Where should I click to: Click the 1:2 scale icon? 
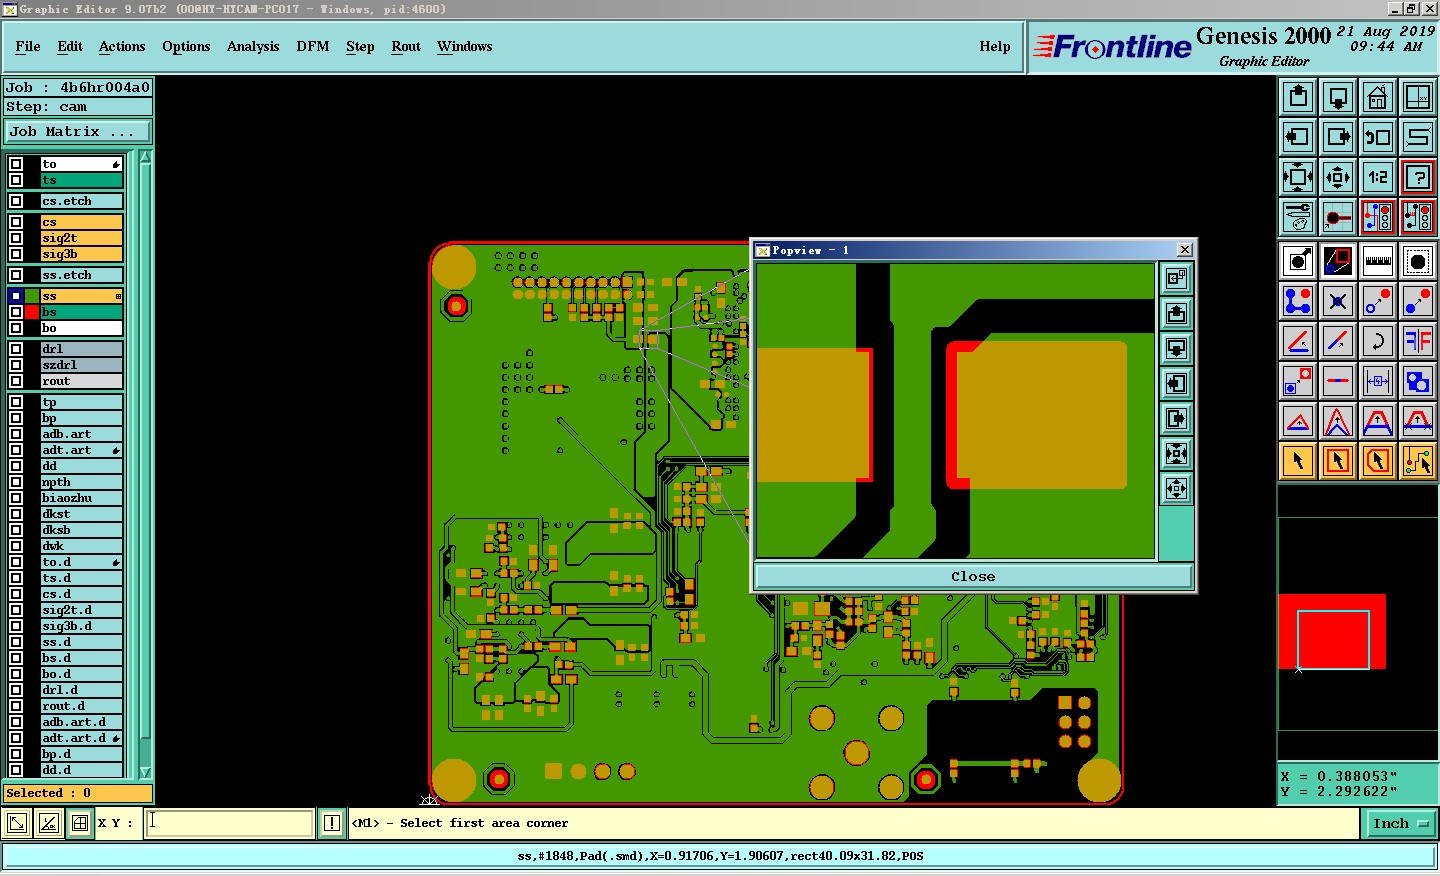[1378, 177]
